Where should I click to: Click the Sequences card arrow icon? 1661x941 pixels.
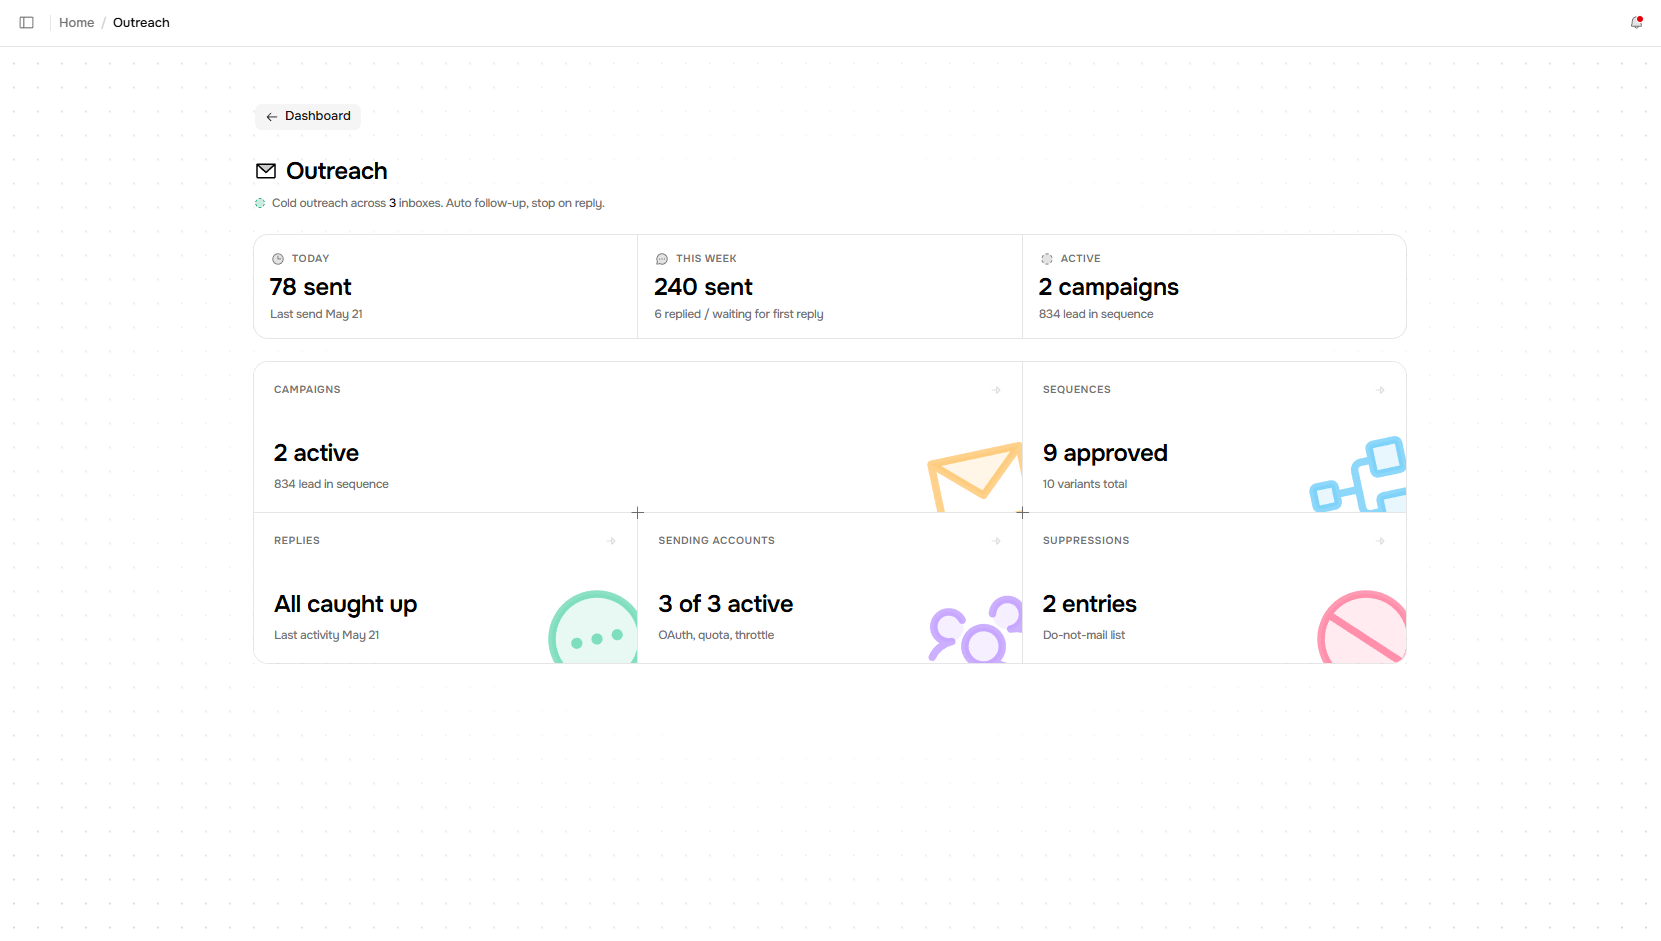1380,390
